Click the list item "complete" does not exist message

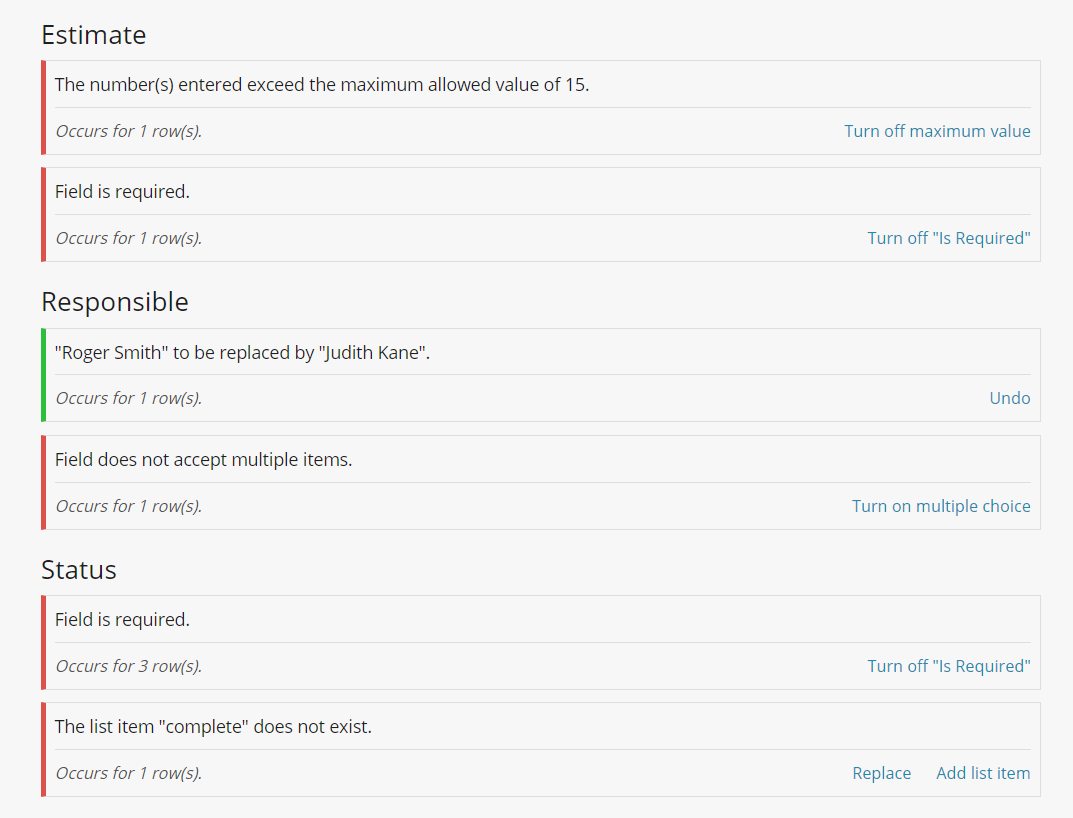213,727
